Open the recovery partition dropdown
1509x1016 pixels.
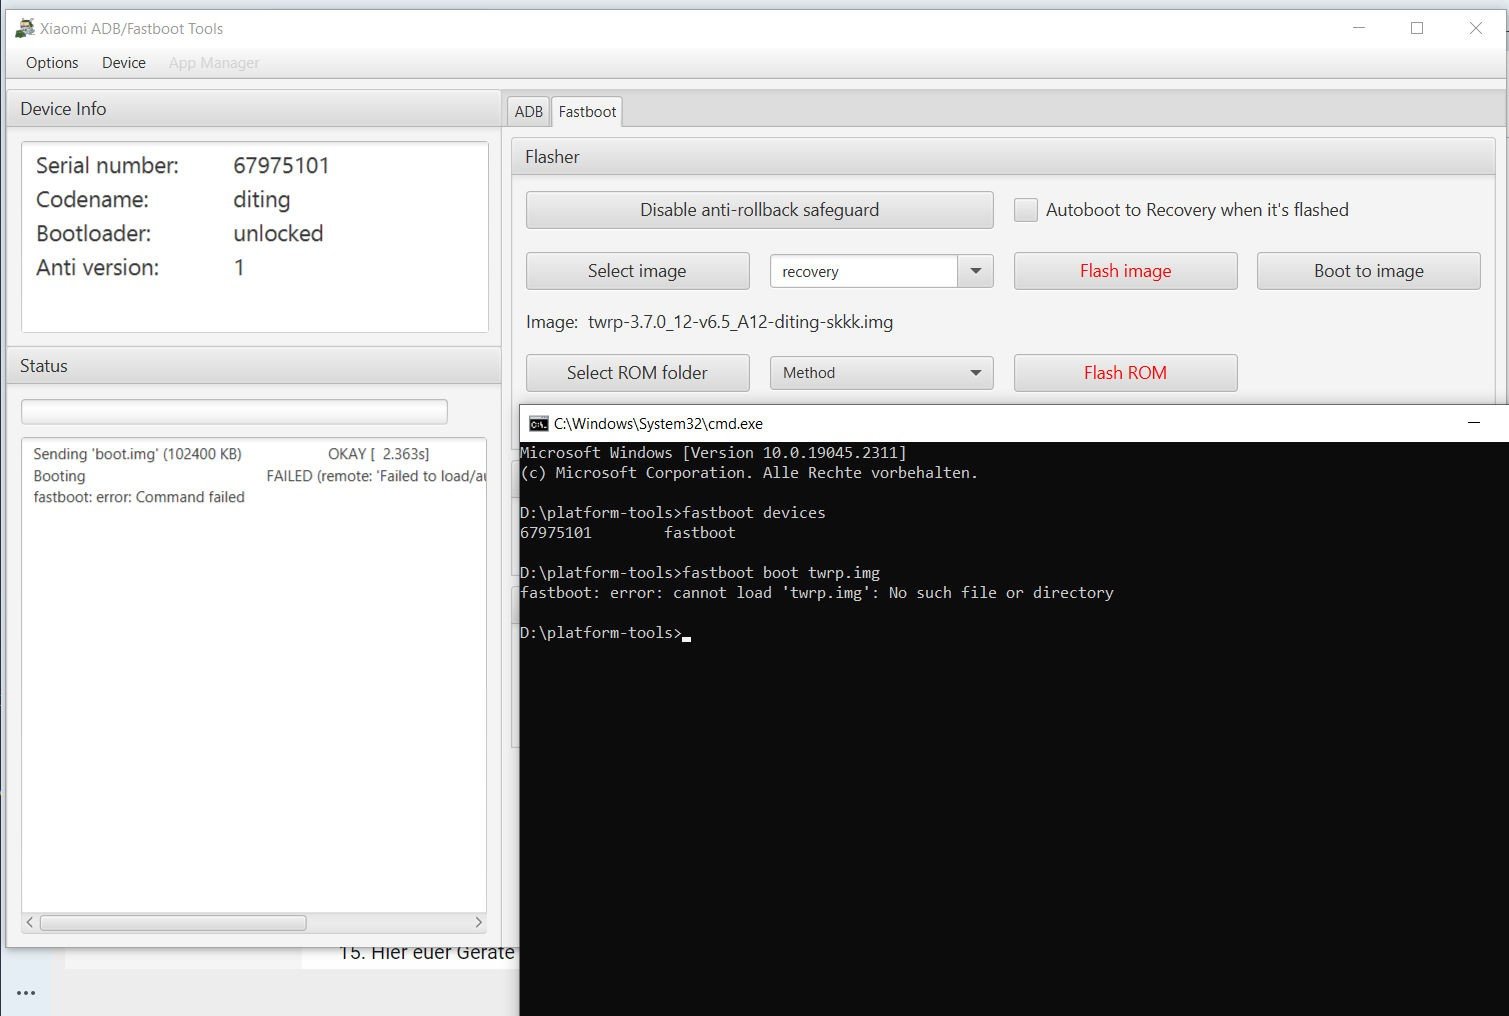point(975,271)
